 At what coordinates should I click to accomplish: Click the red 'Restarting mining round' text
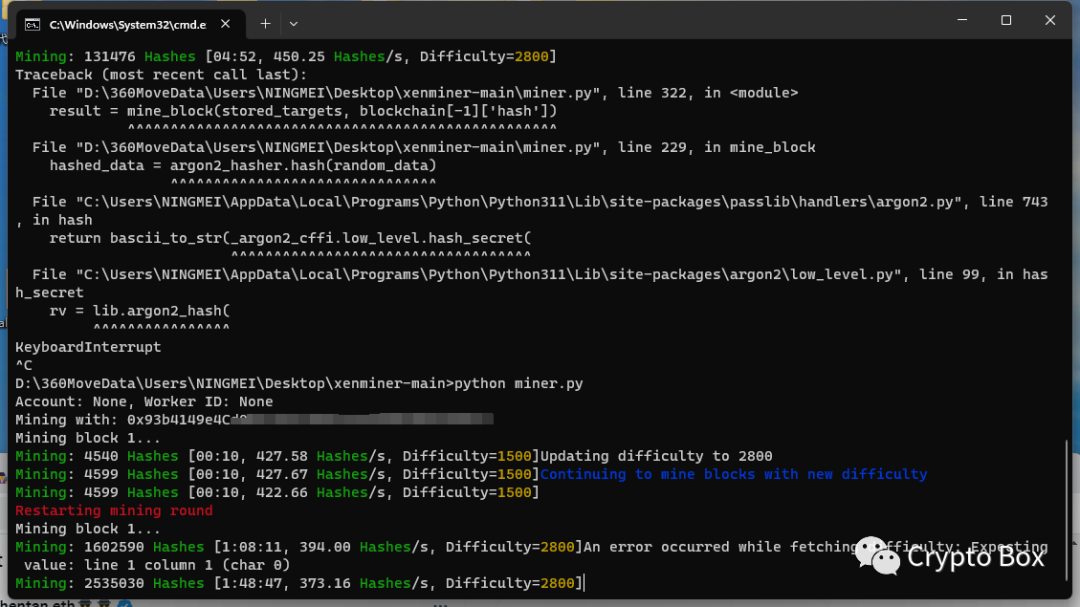(114, 511)
